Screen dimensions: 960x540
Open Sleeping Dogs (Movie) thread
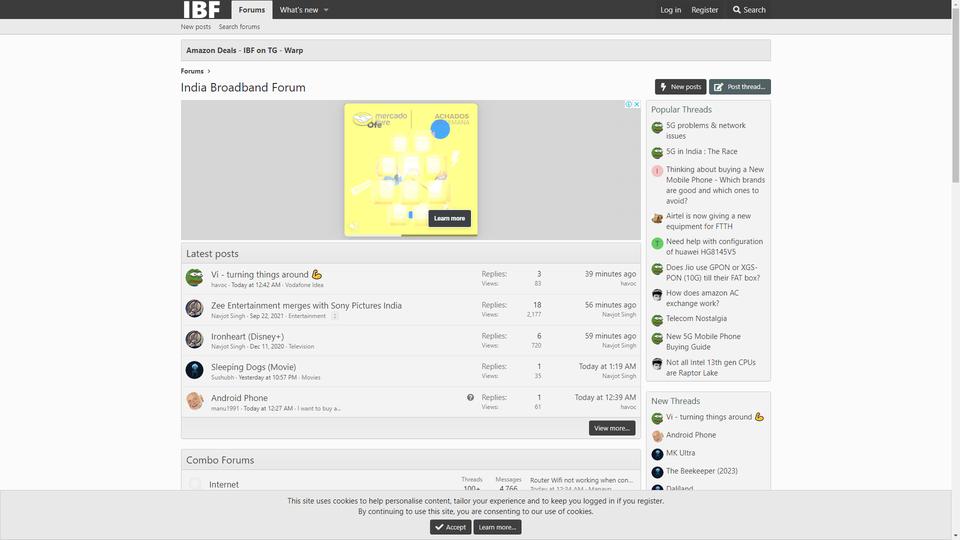[253, 367]
